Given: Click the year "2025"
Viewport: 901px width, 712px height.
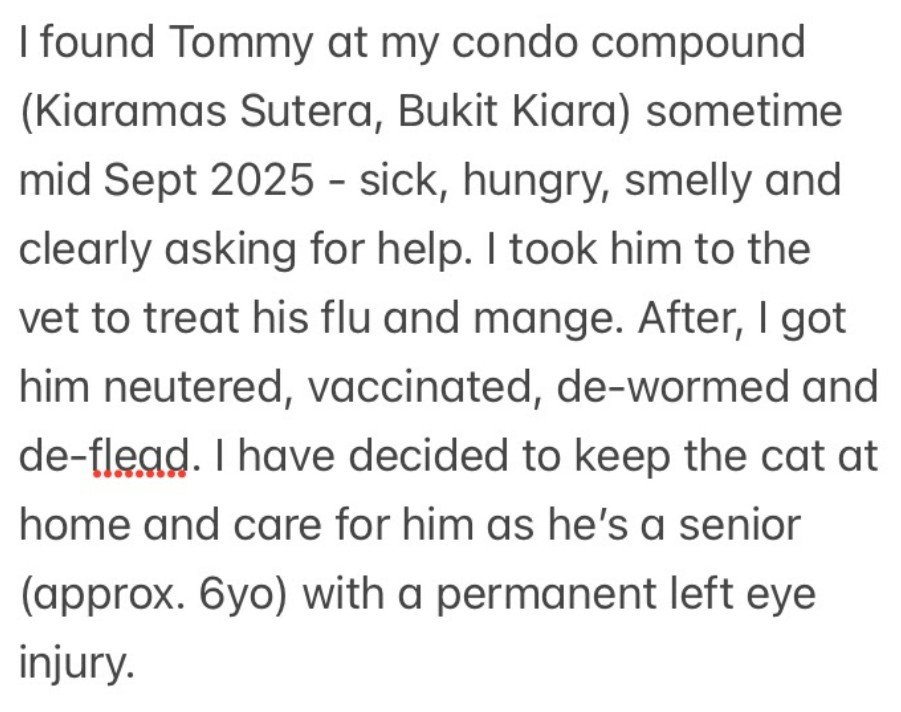Looking at the screenshot, I should click(250, 181).
